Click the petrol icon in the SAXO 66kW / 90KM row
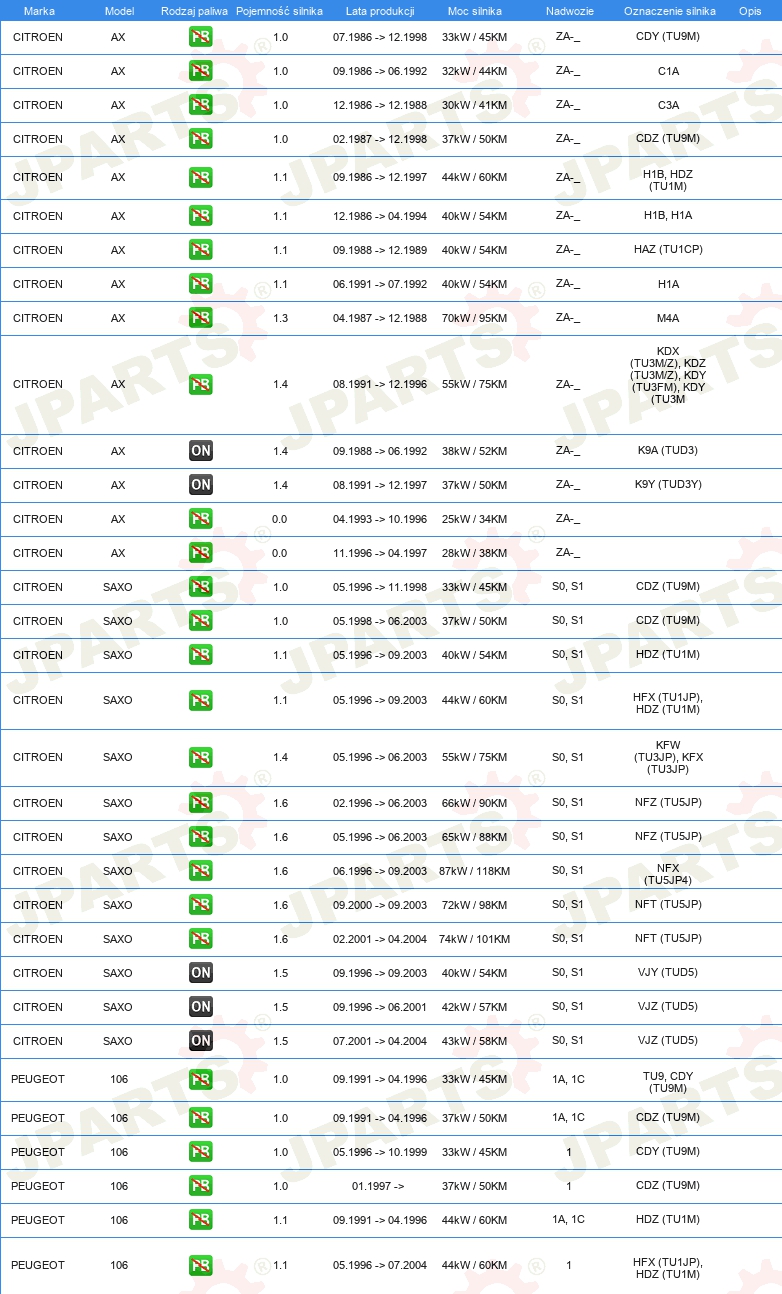 coord(201,803)
